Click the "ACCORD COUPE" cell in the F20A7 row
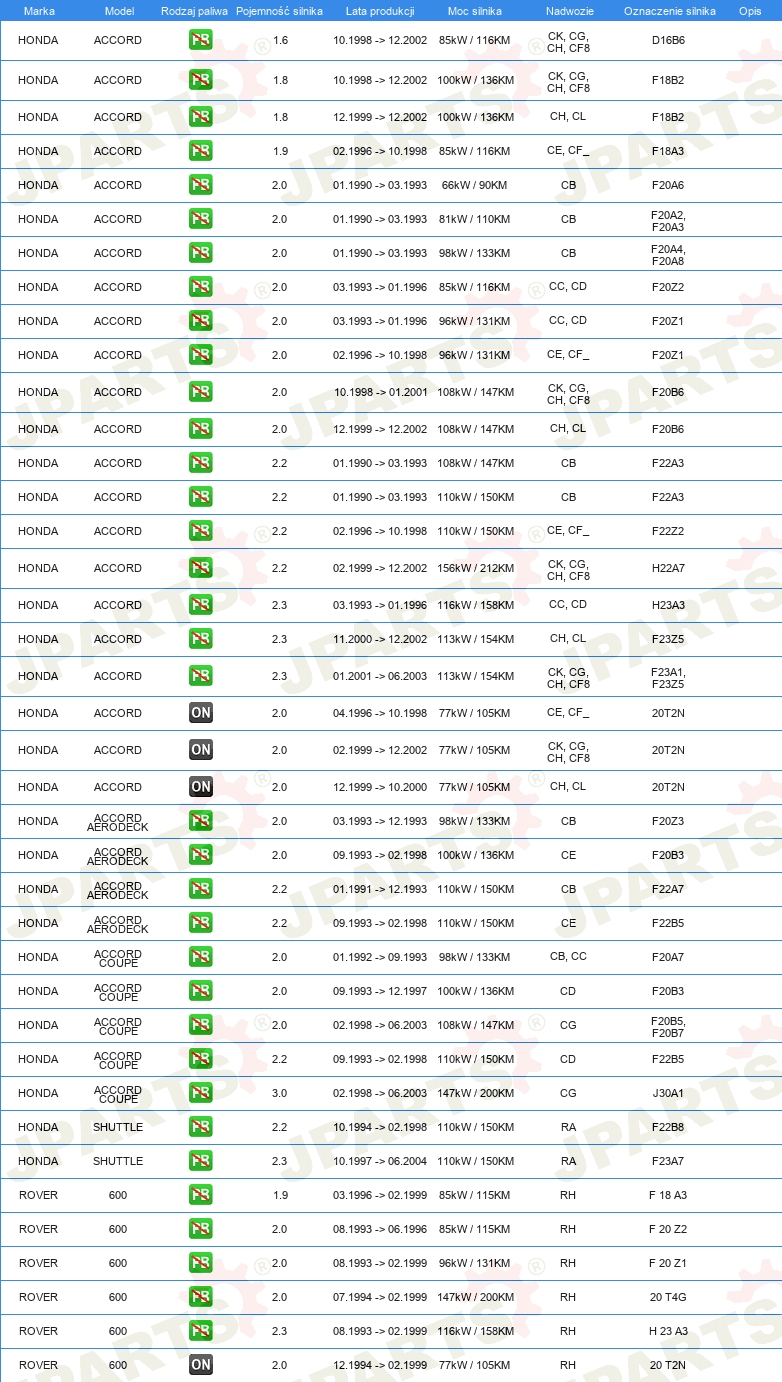The image size is (782, 1382). click(x=118, y=959)
